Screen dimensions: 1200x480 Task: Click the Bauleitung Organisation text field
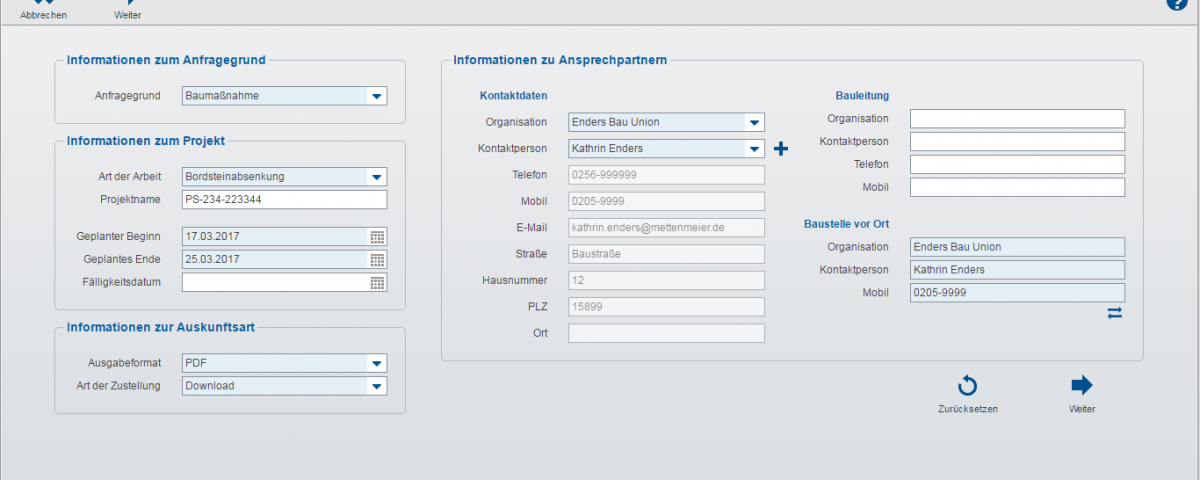coord(1017,119)
